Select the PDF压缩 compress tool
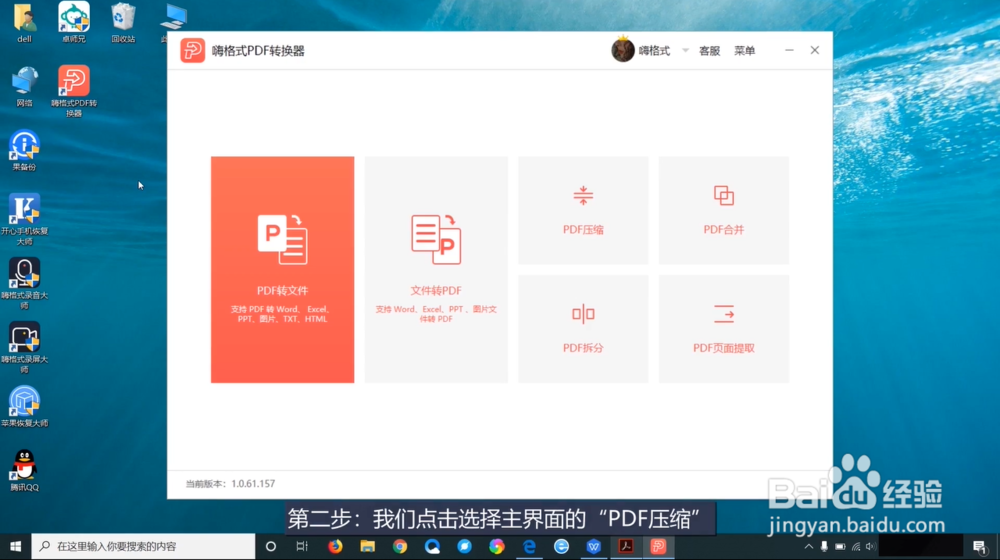The image size is (1000, 560). tap(583, 210)
